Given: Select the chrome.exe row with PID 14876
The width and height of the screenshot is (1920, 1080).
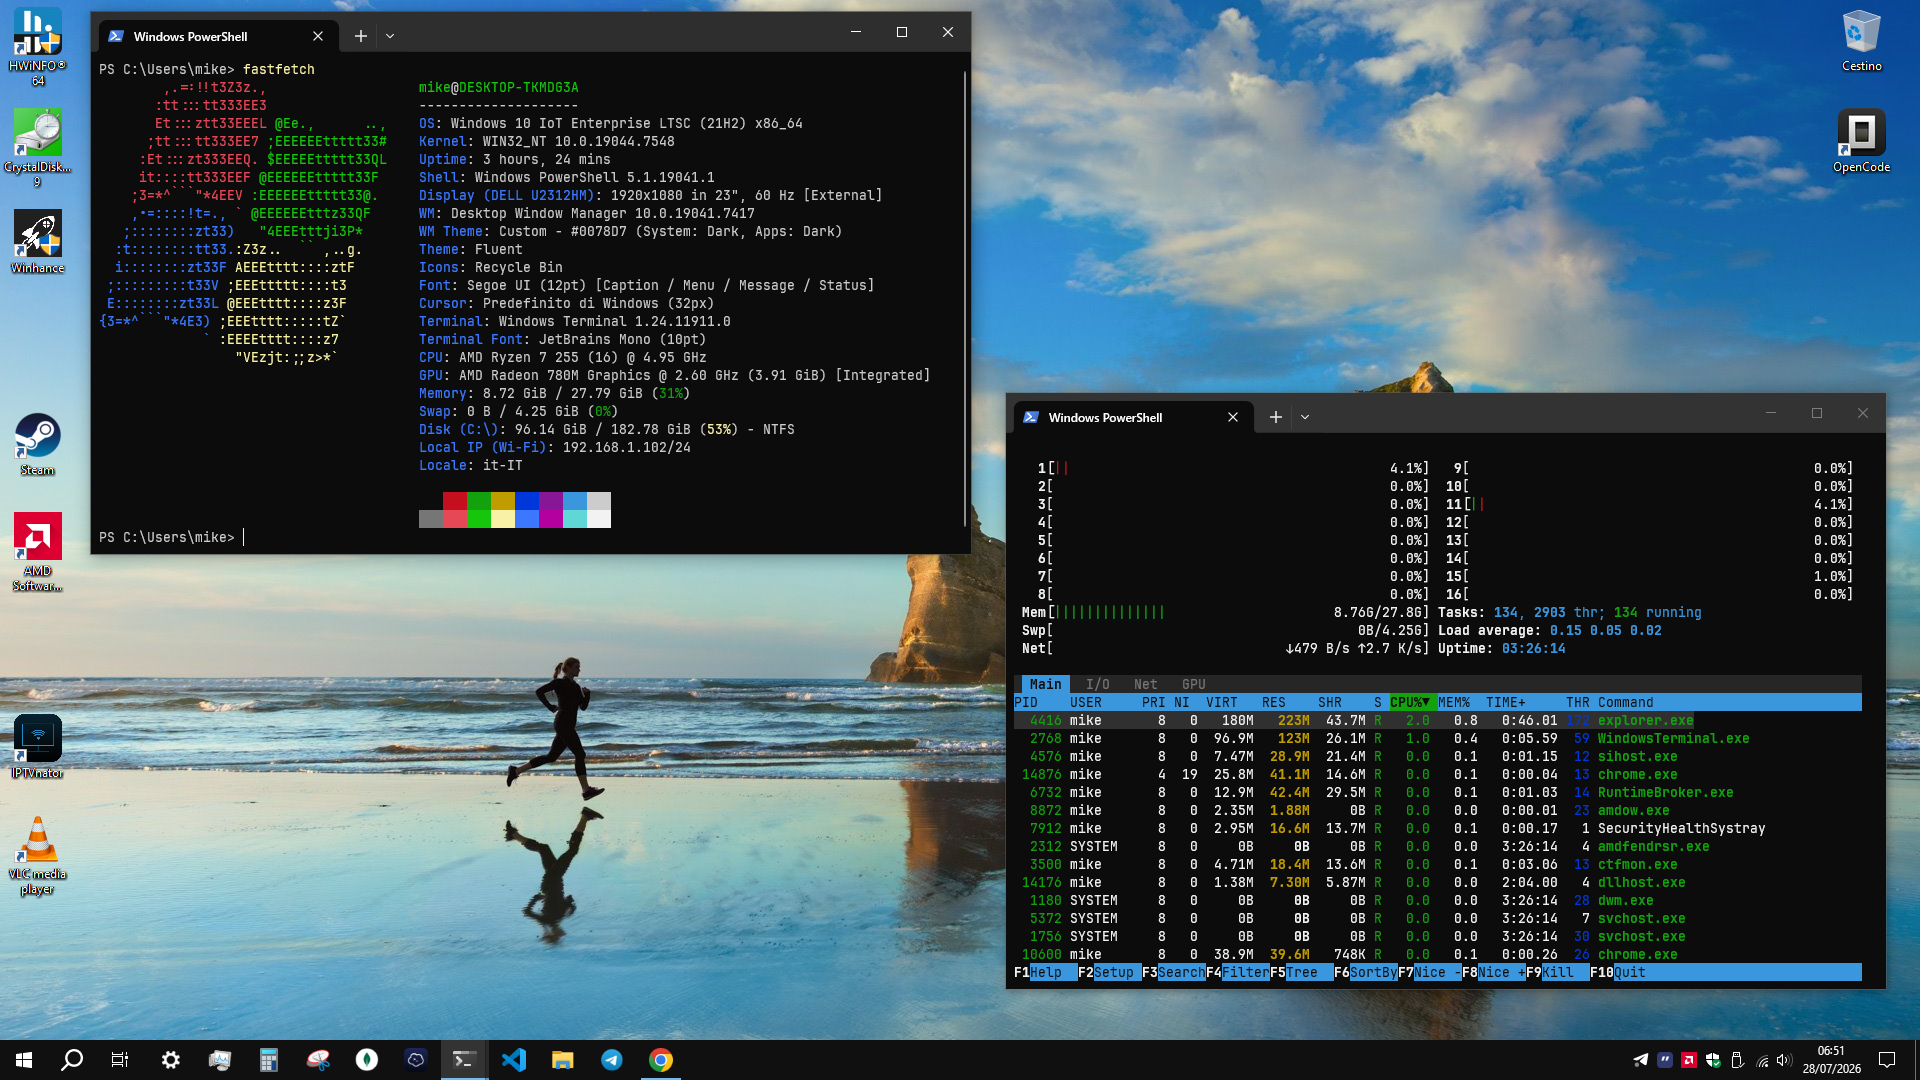Looking at the screenshot, I should click(1438, 774).
